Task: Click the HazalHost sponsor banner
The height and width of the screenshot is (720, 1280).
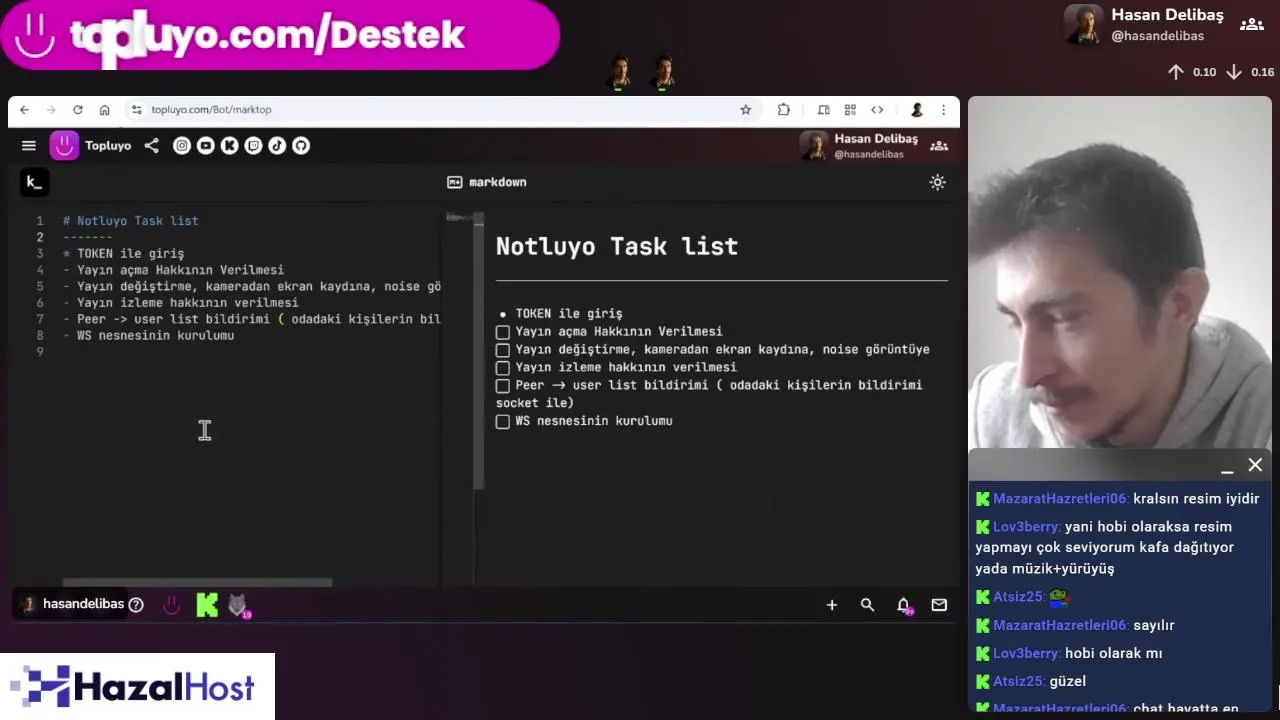Action: tap(137, 687)
